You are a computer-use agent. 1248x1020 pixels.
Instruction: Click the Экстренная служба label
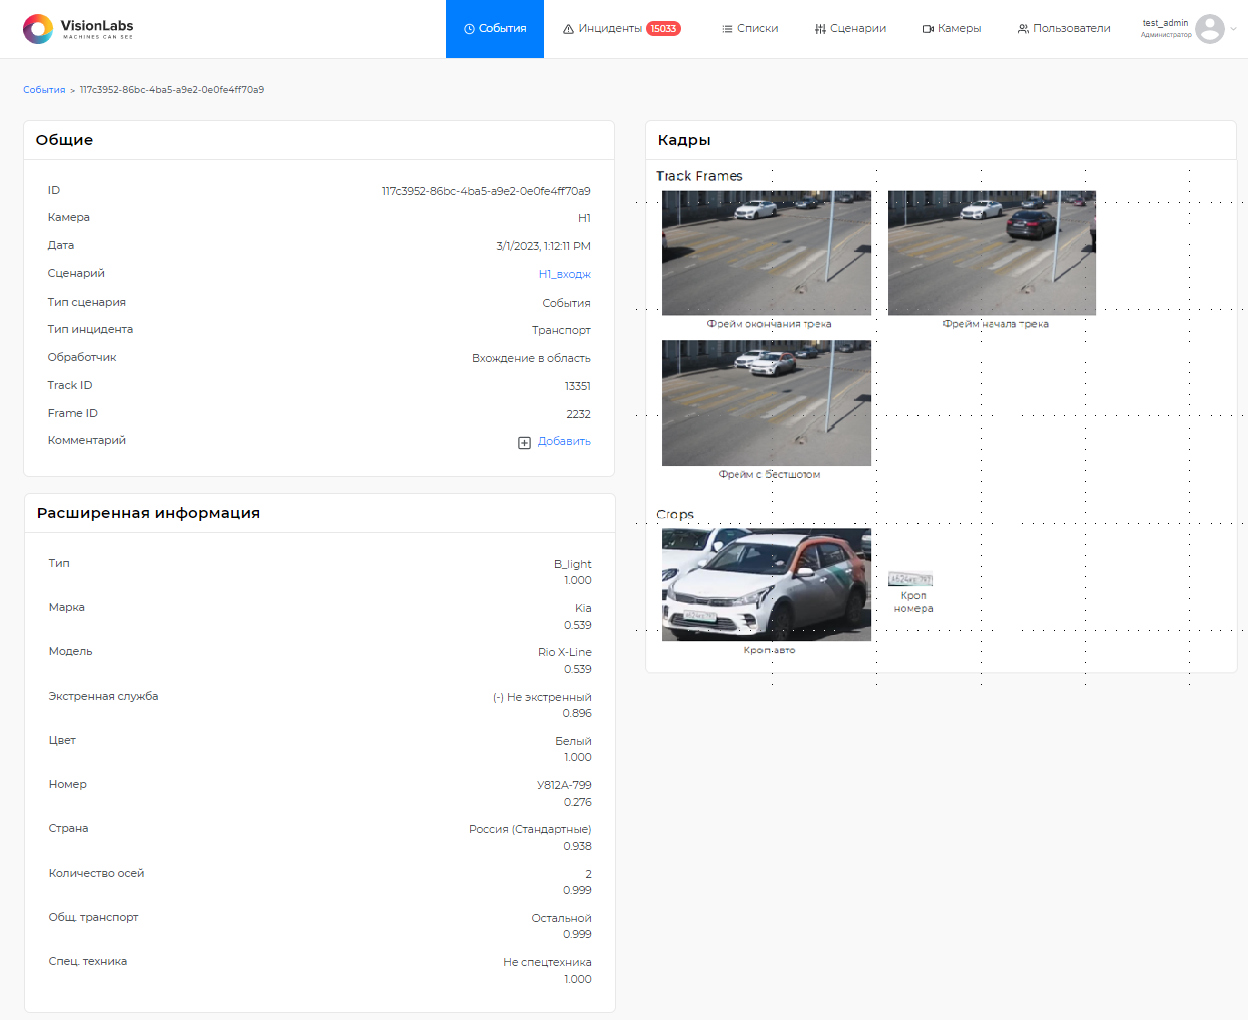click(103, 696)
